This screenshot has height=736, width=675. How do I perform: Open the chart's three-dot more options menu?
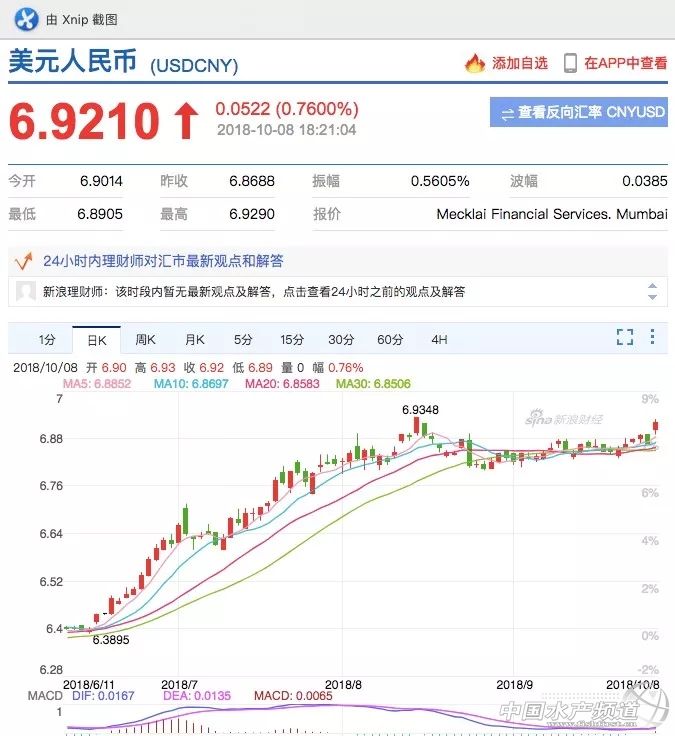click(653, 337)
